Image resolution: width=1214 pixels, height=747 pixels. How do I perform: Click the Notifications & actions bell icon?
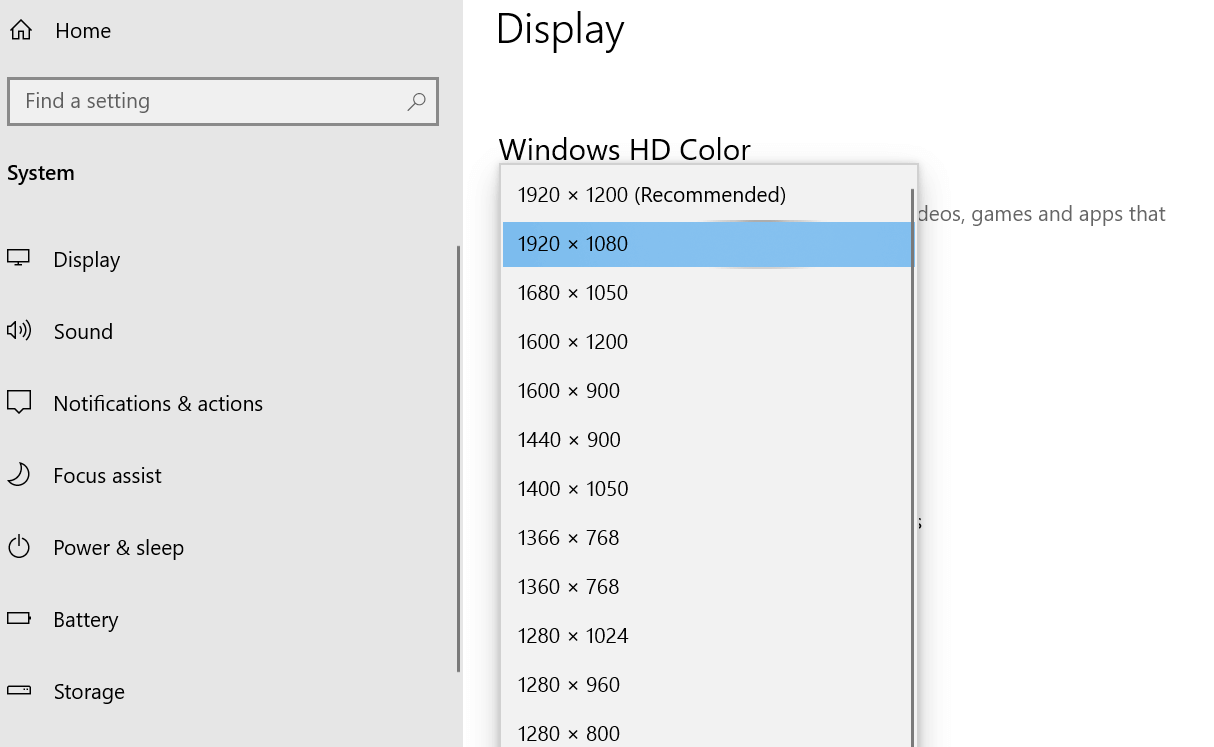click(x=20, y=403)
